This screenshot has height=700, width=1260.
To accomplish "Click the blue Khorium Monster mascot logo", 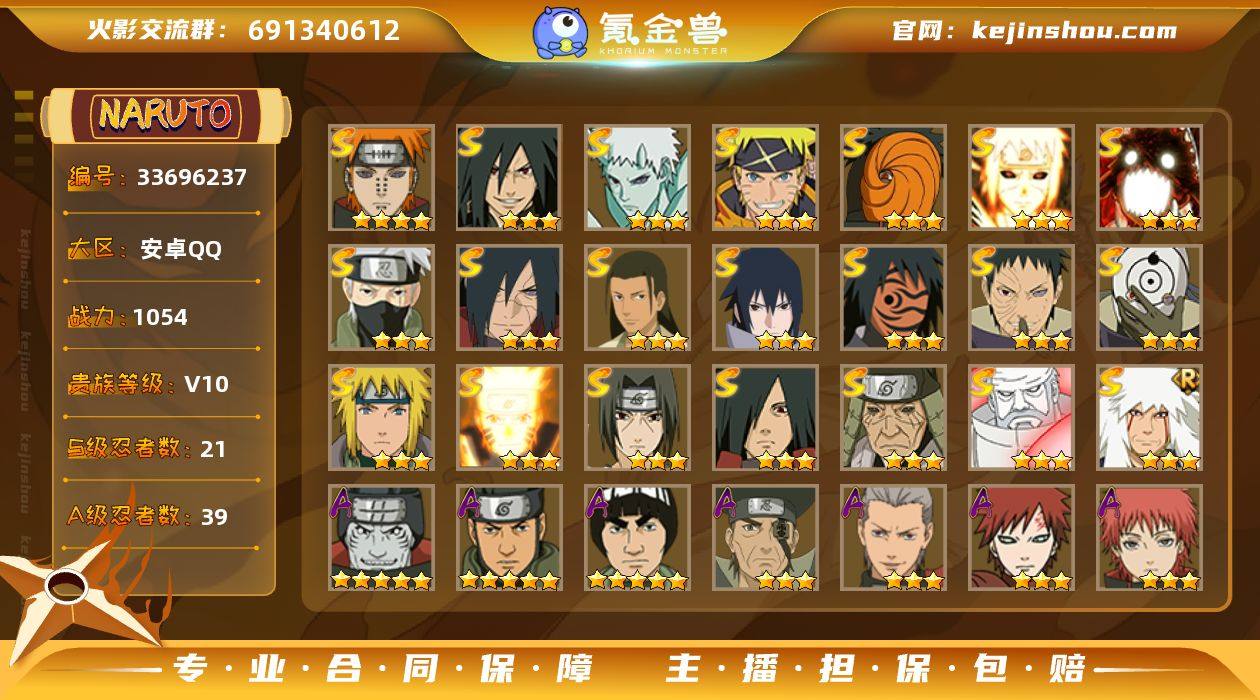I will click(x=560, y=32).
